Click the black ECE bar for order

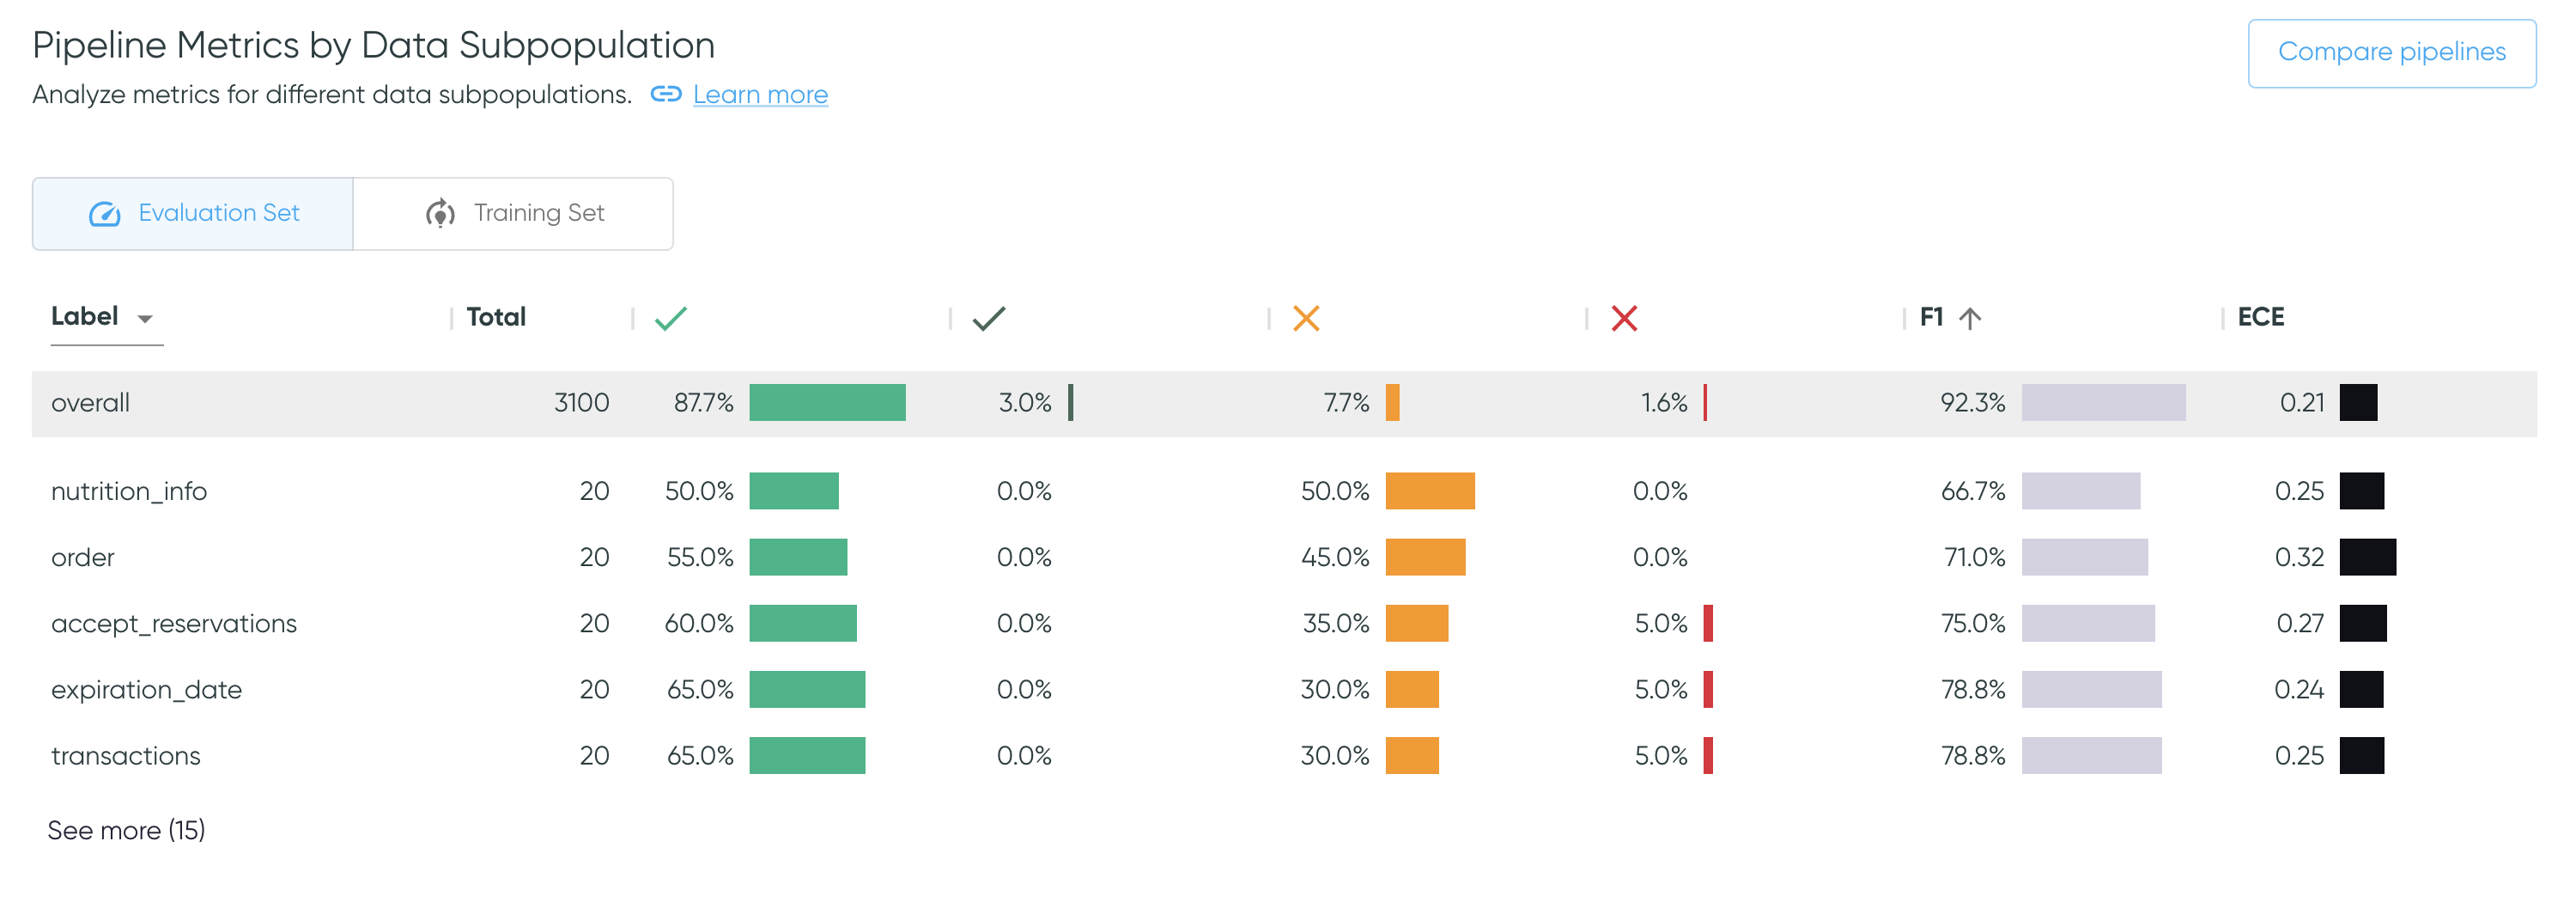click(2367, 557)
